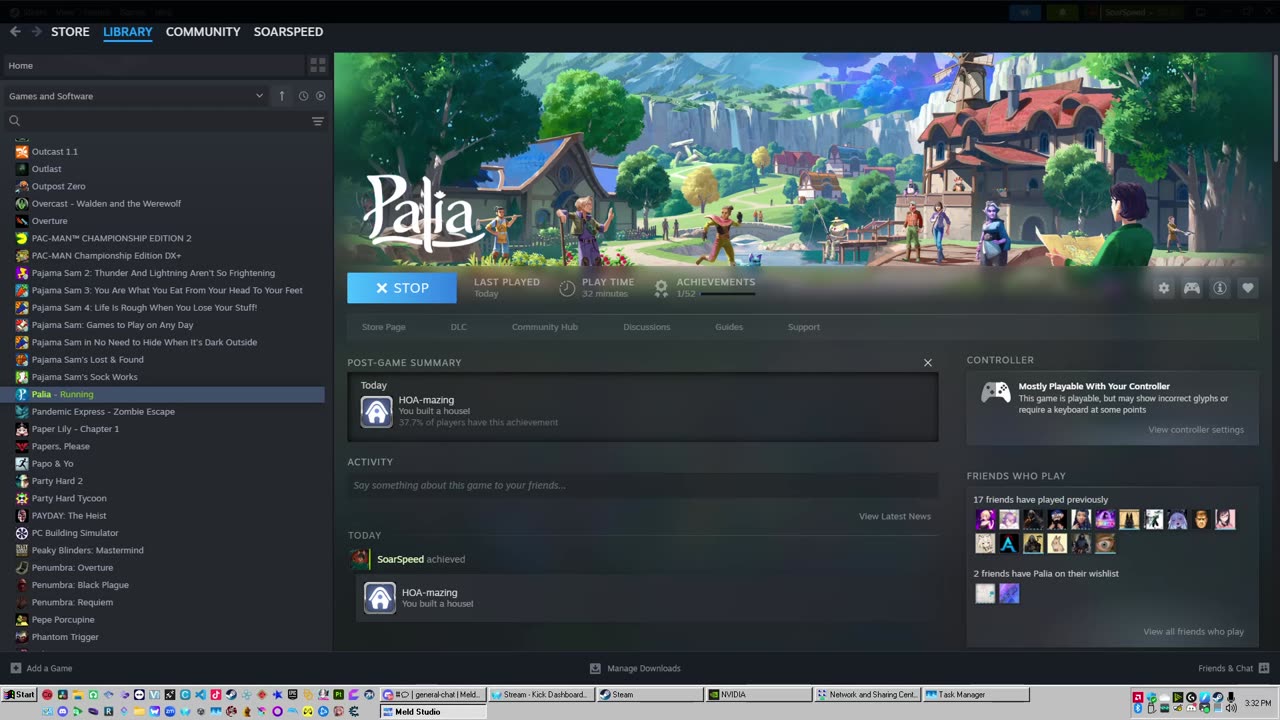Image resolution: width=1280 pixels, height=720 pixels.
Task: Open View Latest News
Action: coord(895,516)
